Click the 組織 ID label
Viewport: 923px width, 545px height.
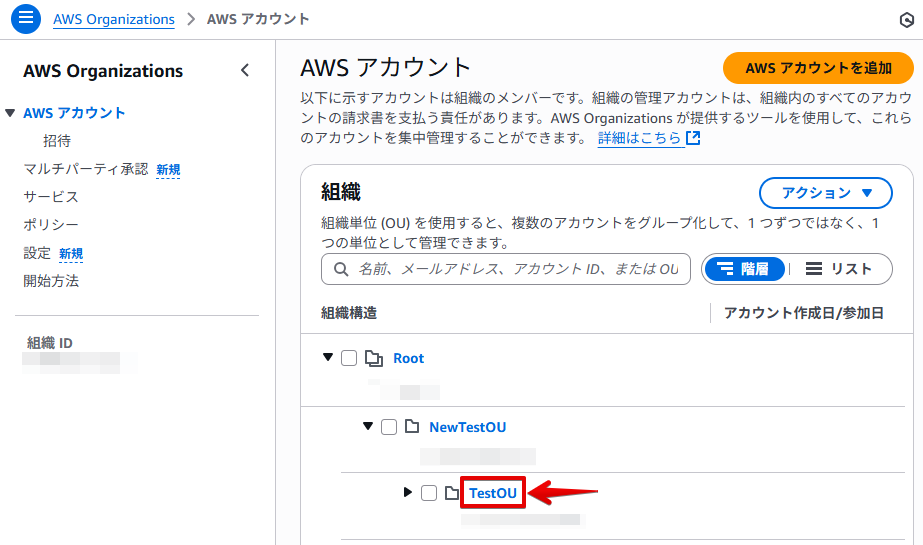tap(49, 343)
